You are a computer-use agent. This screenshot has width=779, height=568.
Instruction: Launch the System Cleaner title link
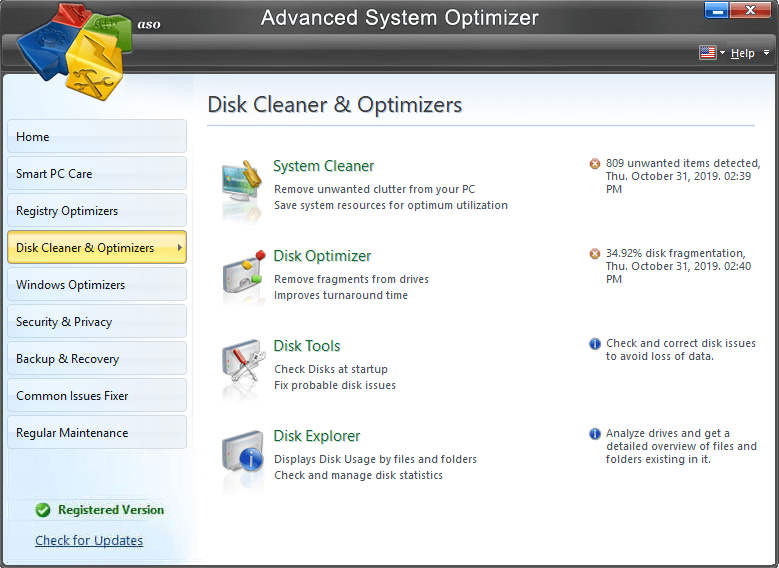(323, 166)
